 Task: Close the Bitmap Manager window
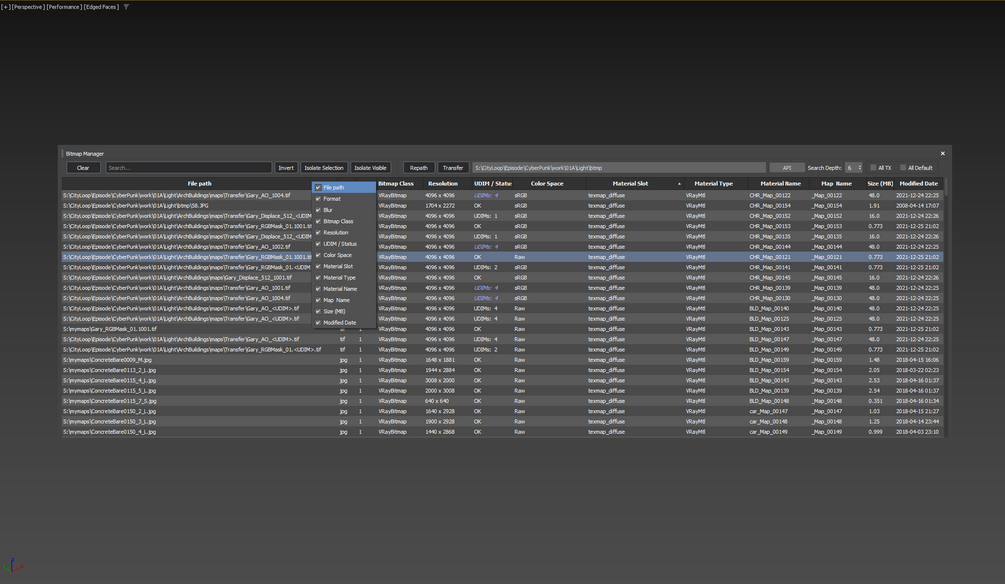click(x=942, y=154)
